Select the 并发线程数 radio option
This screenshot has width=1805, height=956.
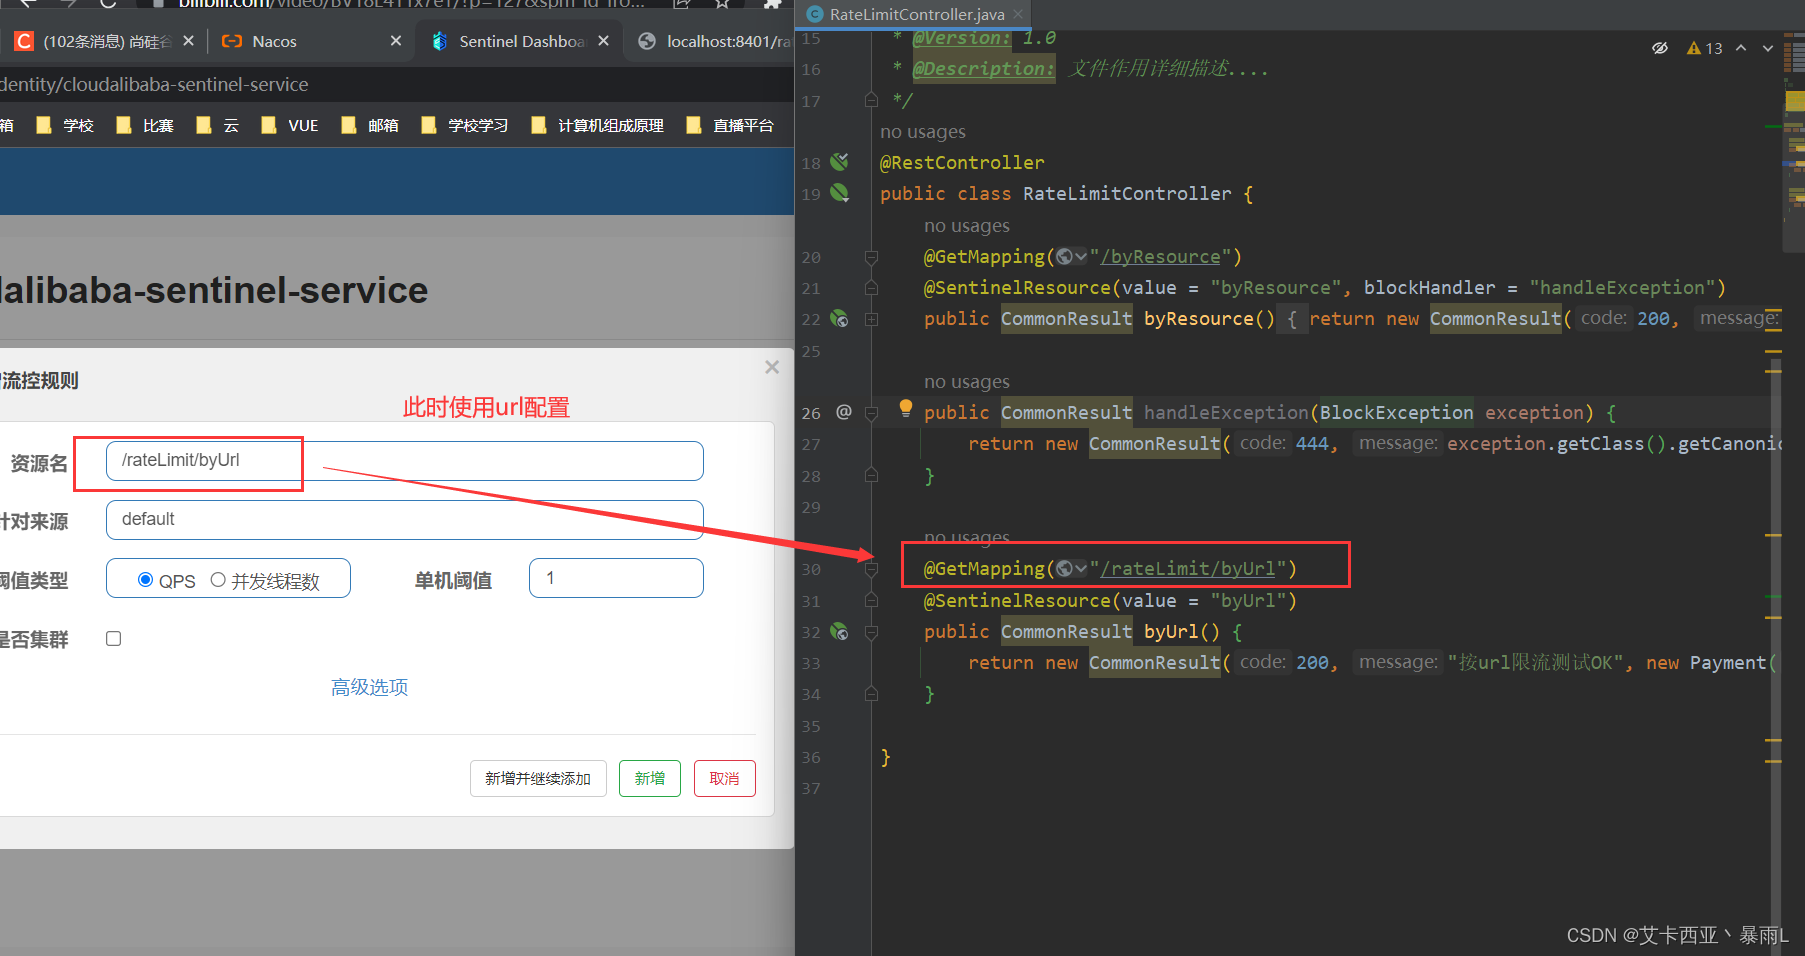pyautogui.click(x=218, y=580)
